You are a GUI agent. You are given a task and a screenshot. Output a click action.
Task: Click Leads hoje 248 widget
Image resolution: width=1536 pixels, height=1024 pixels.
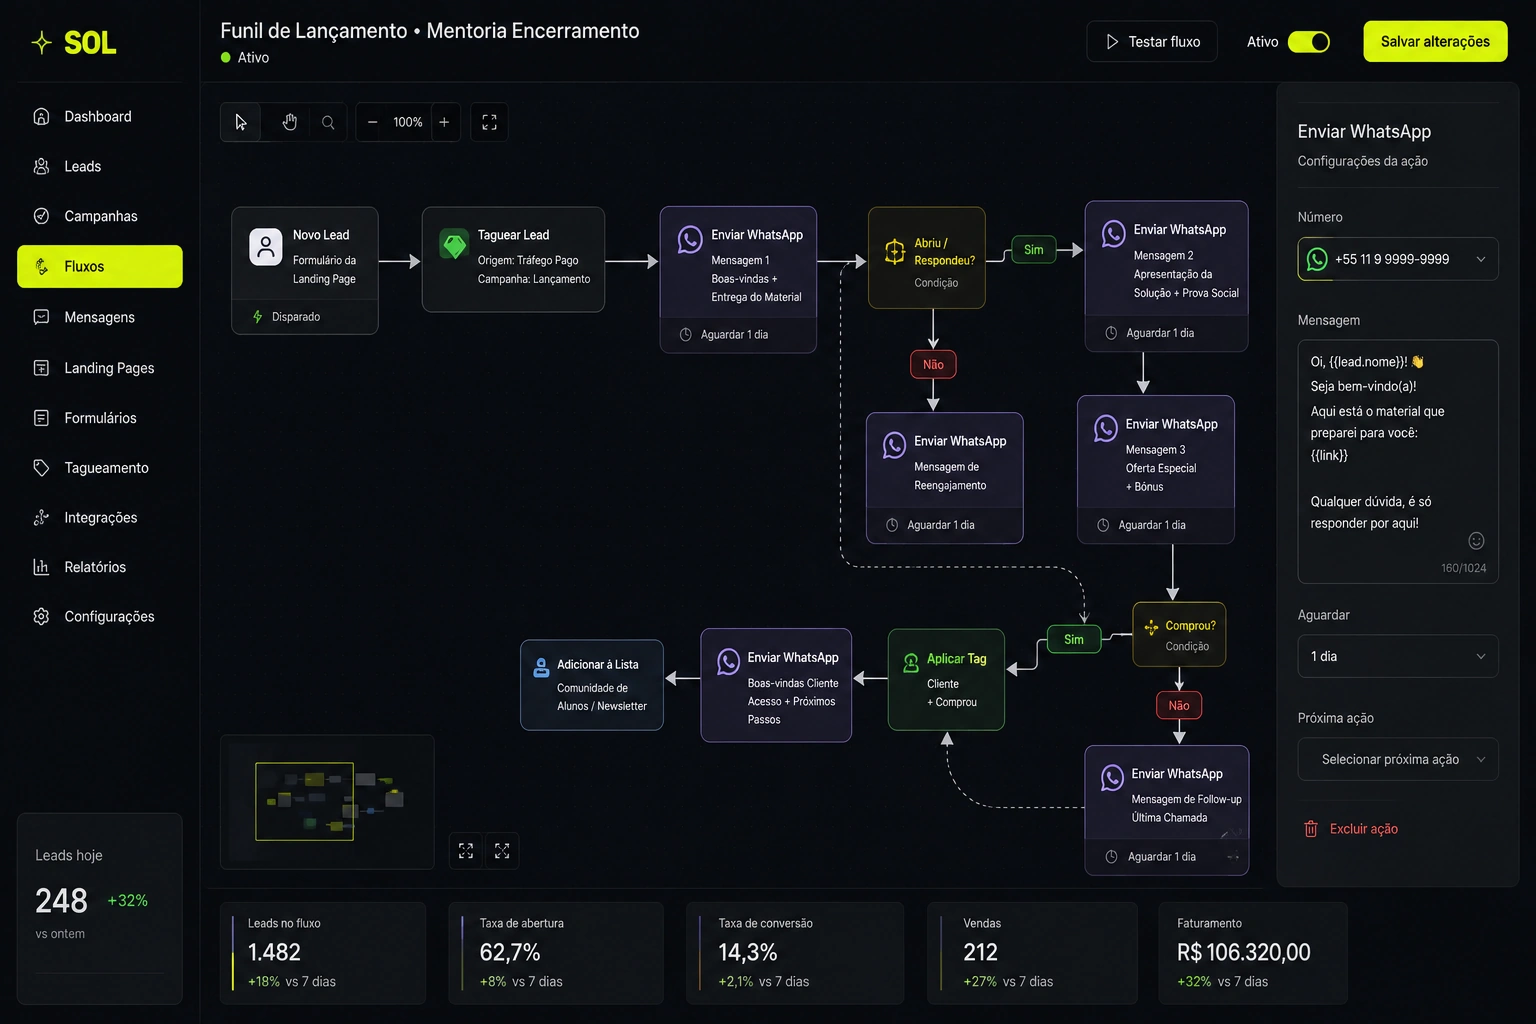point(99,908)
